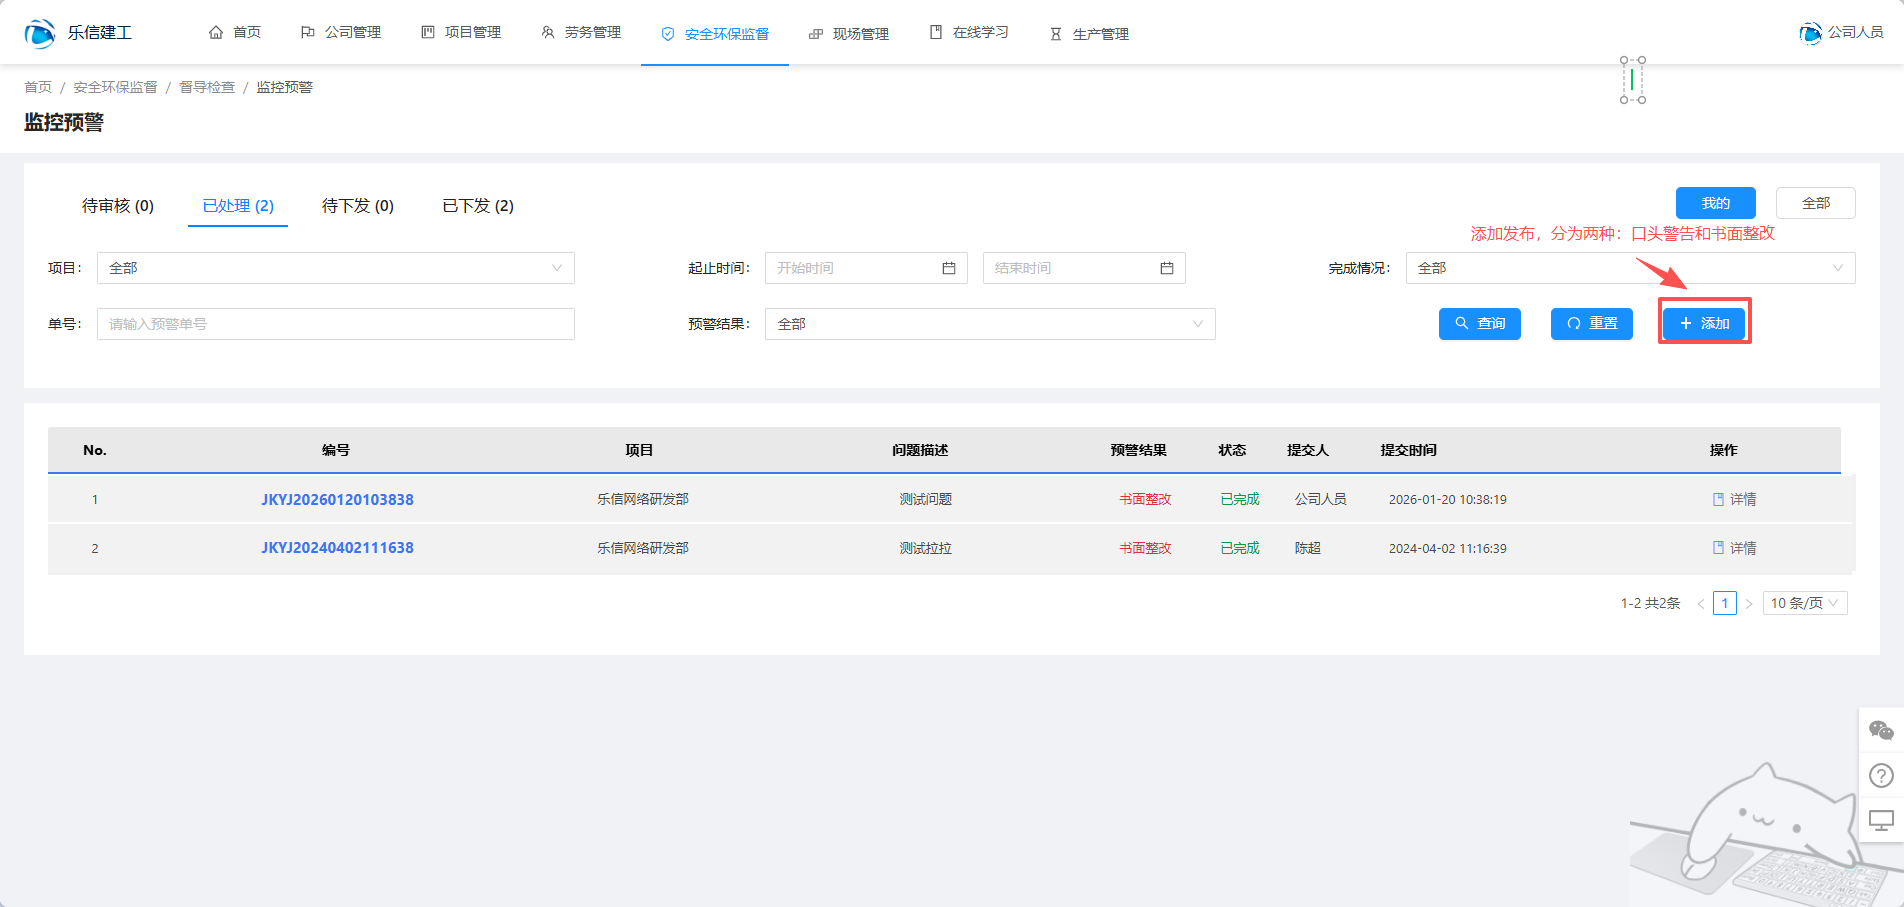The height and width of the screenshot is (907, 1904).
Task: Click the monitor screen icon on right sidebar
Action: pos(1881,821)
